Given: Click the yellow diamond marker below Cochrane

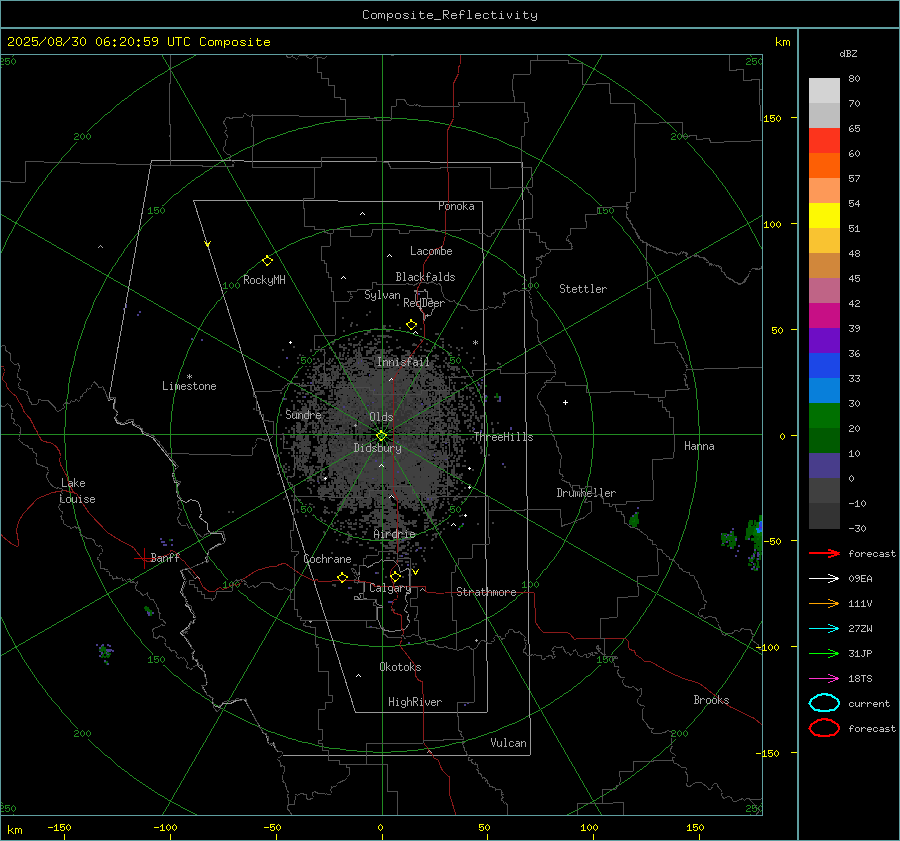Looking at the screenshot, I should click(343, 577).
